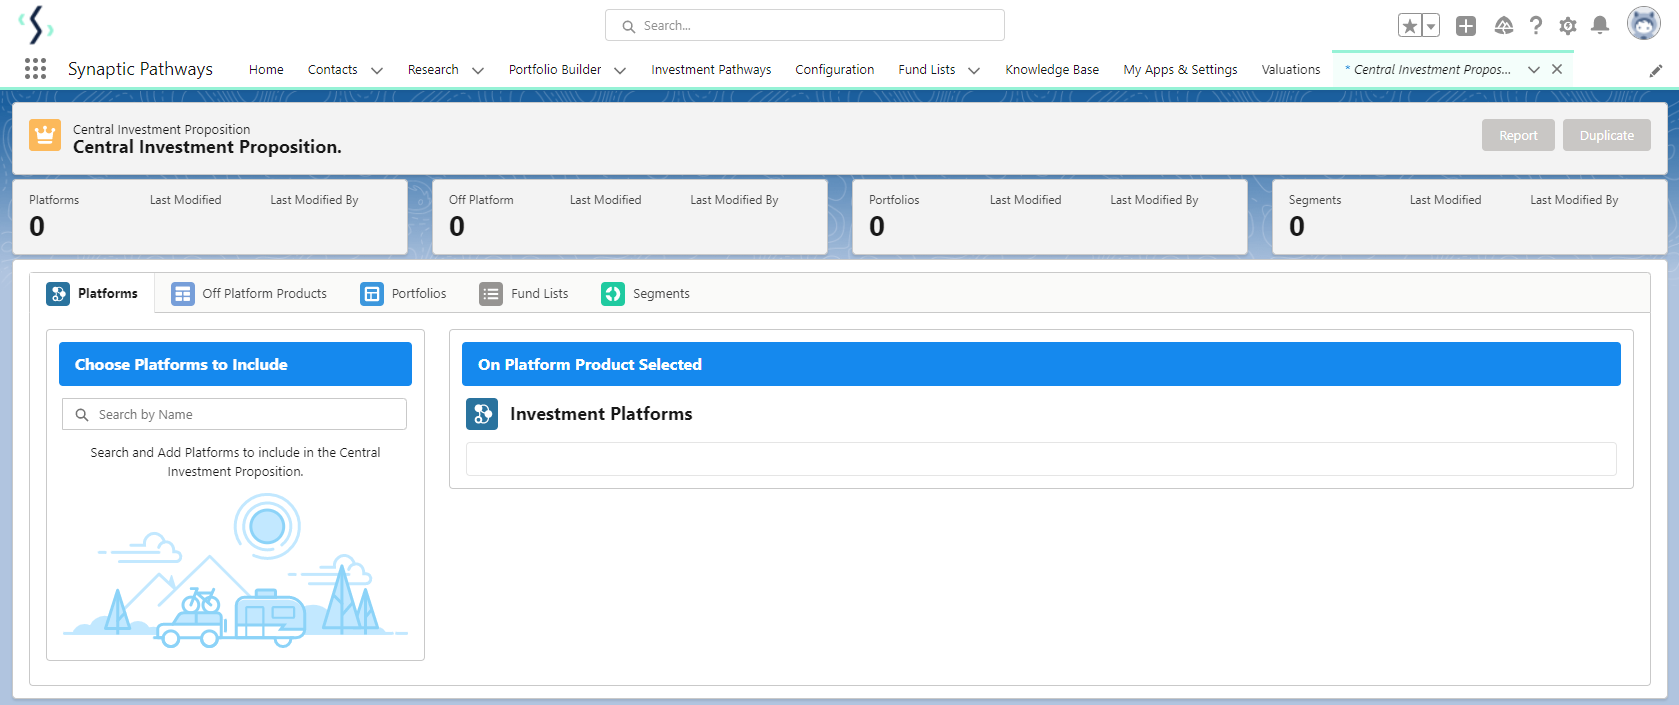
Task: Click the Platforms tab icon
Action: pyautogui.click(x=58, y=293)
